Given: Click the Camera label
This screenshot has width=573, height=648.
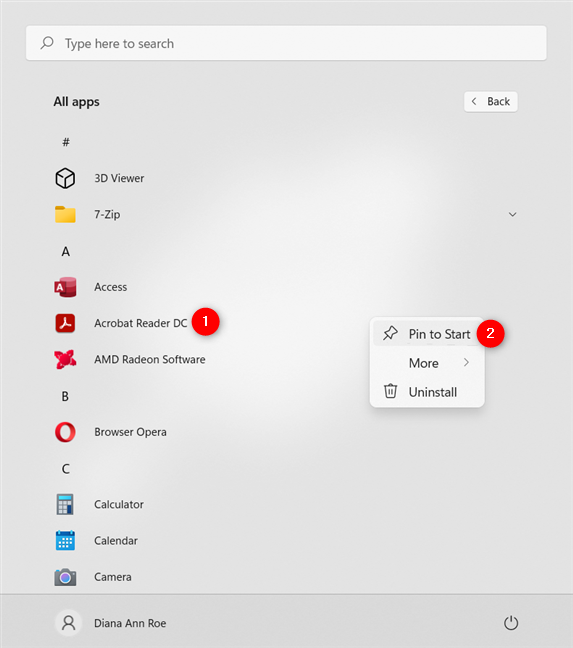Looking at the screenshot, I should click(x=113, y=577).
